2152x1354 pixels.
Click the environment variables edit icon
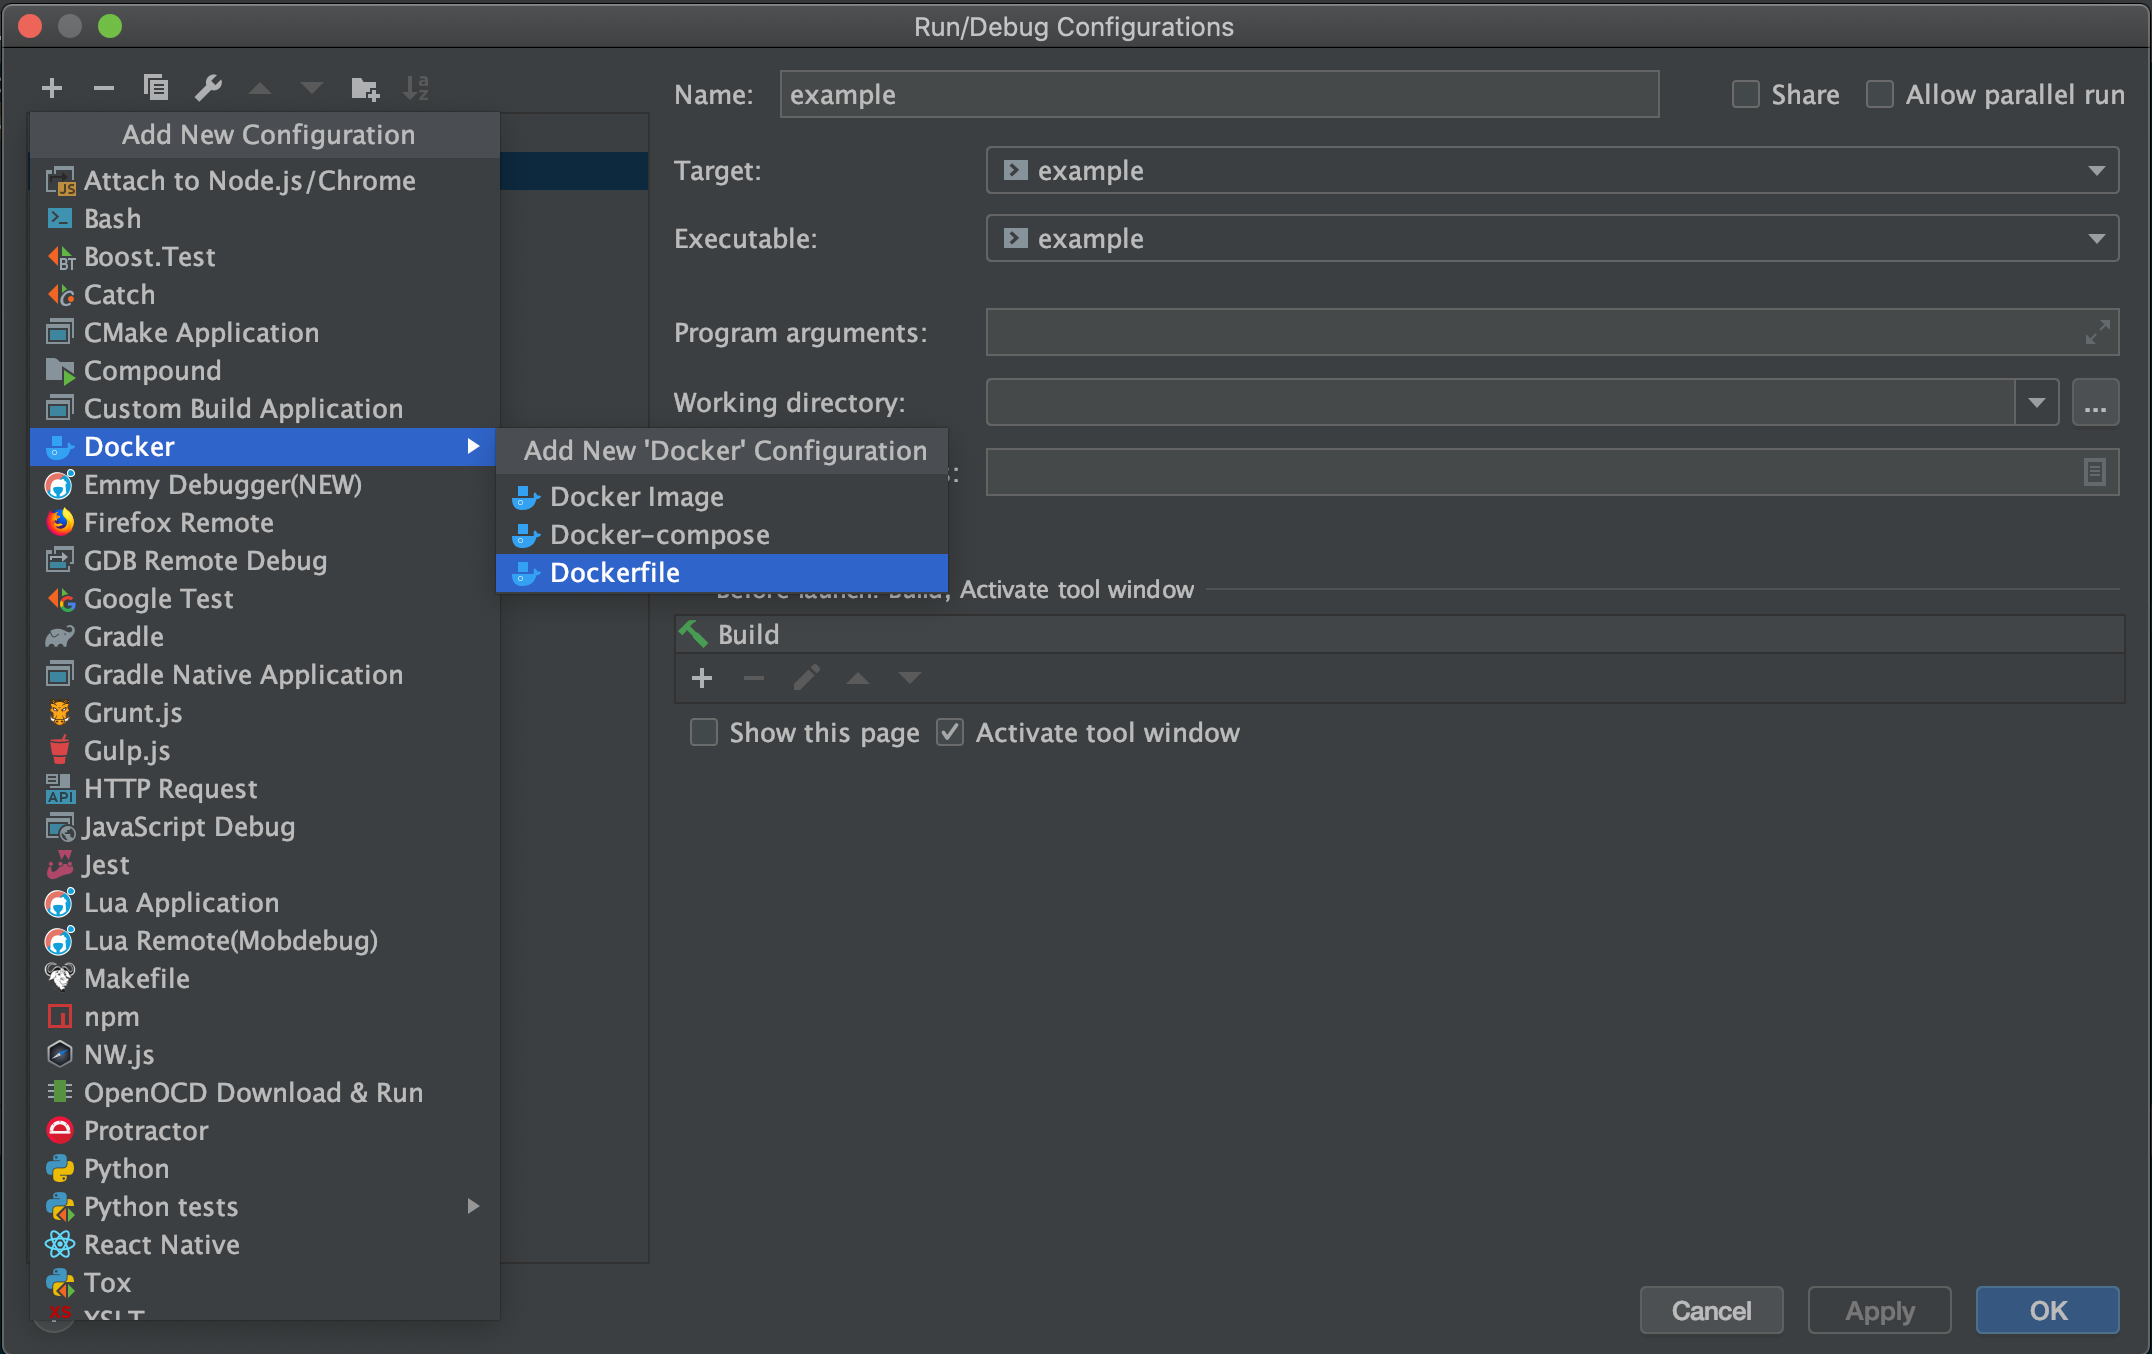[x=2094, y=472]
